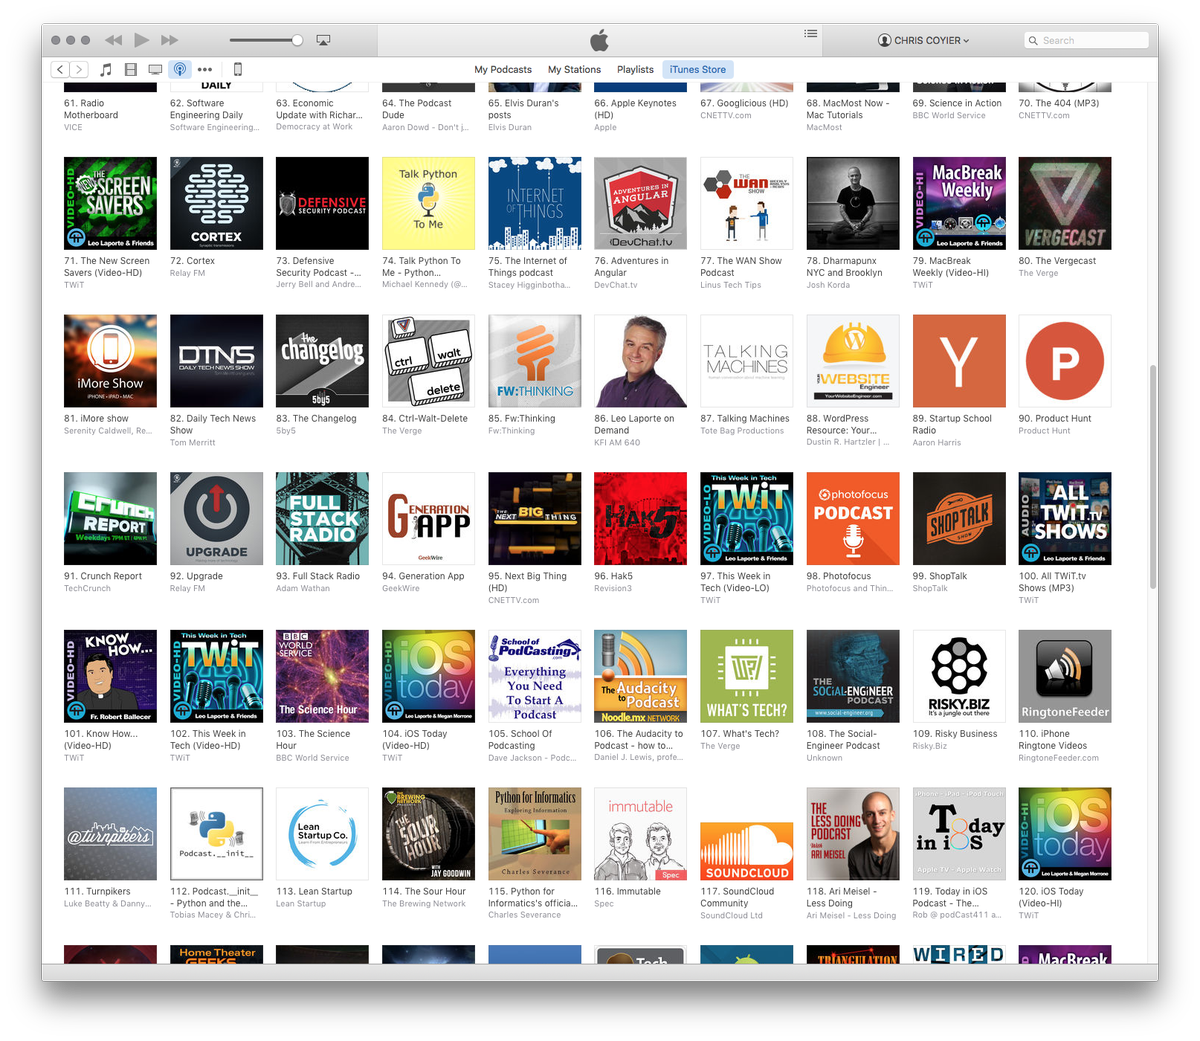The height and width of the screenshot is (1041, 1200).
Task: Go back with the previous-page arrow
Action: tap(60, 69)
